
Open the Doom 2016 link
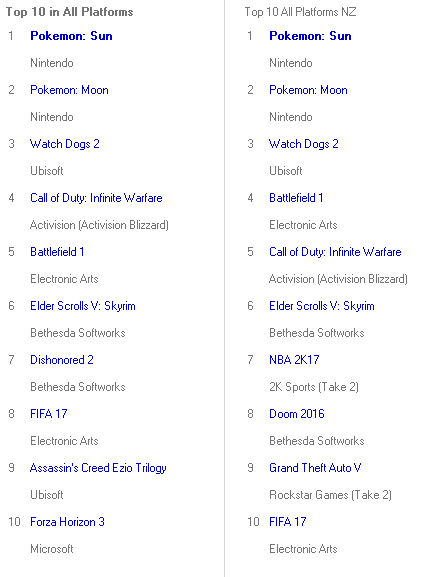point(297,414)
